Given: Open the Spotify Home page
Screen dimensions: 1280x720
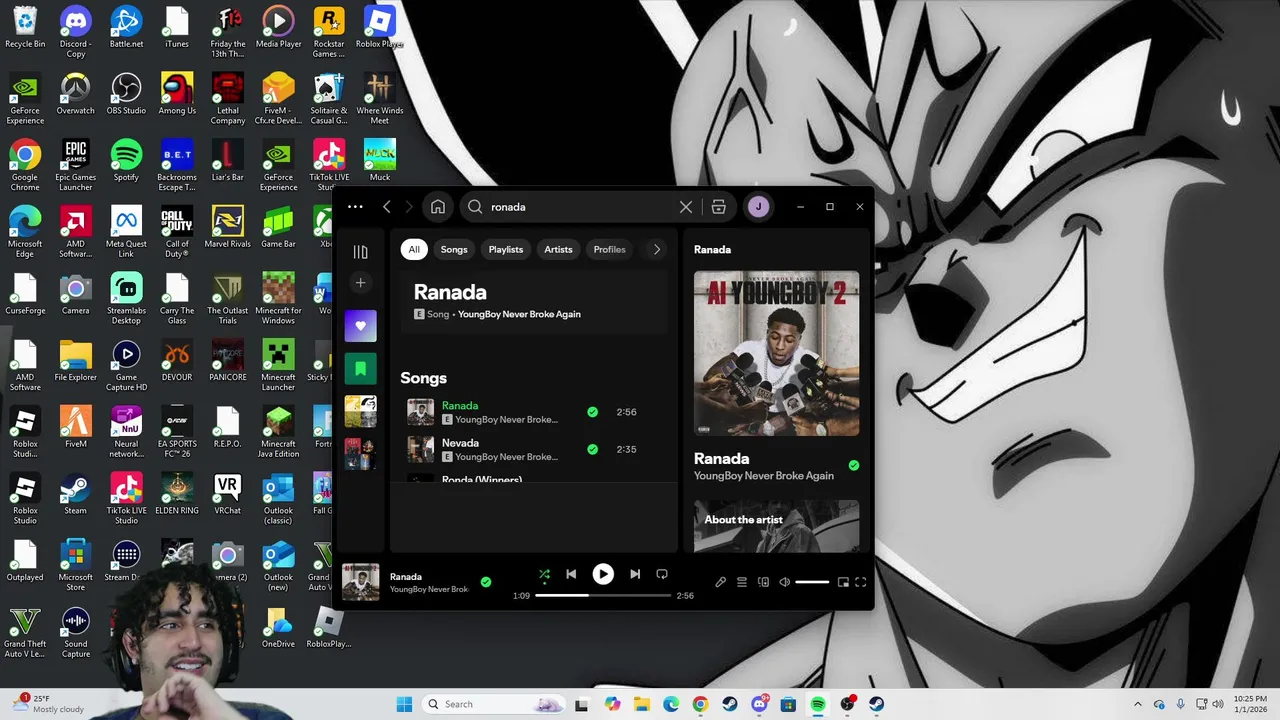Looking at the screenshot, I should (438, 207).
